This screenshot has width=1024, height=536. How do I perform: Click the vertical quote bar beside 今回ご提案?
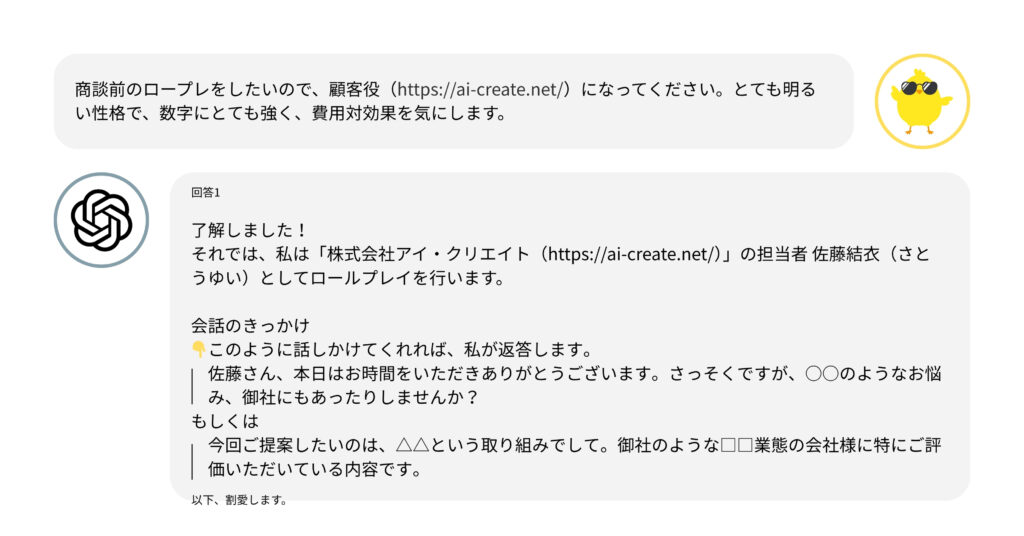tap(193, 461)
